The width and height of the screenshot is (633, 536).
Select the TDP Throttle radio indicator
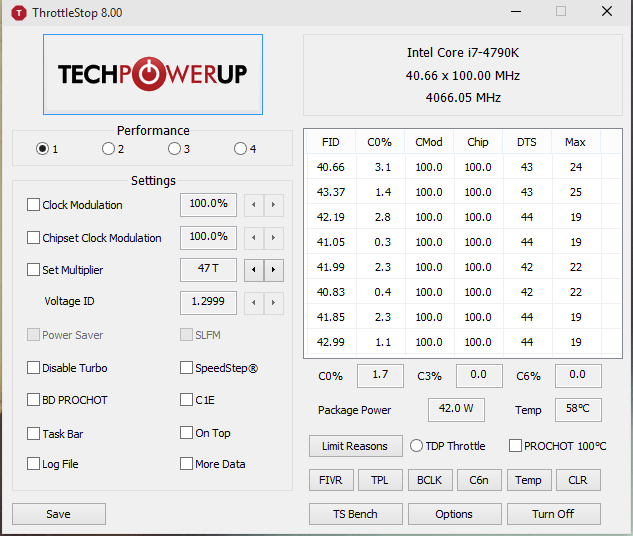(416, 446)
